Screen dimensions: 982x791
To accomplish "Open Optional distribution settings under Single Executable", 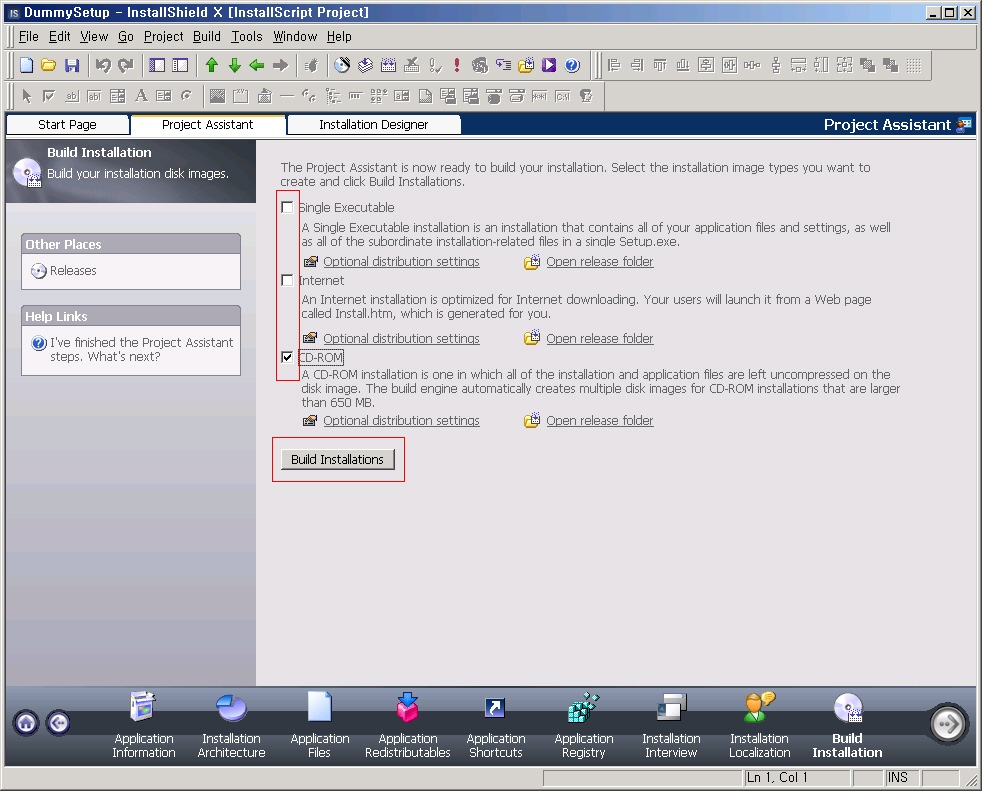I will coord(401,261).
